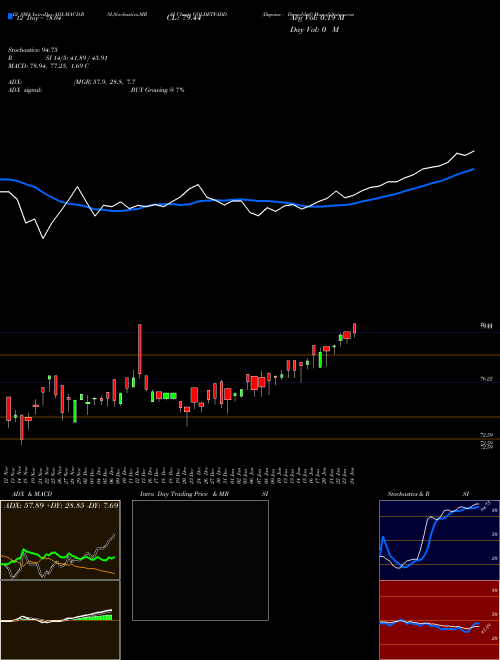Click the 'BUY Growing @ 7%' signal text

pyautogui.click(x=157, y=90)
